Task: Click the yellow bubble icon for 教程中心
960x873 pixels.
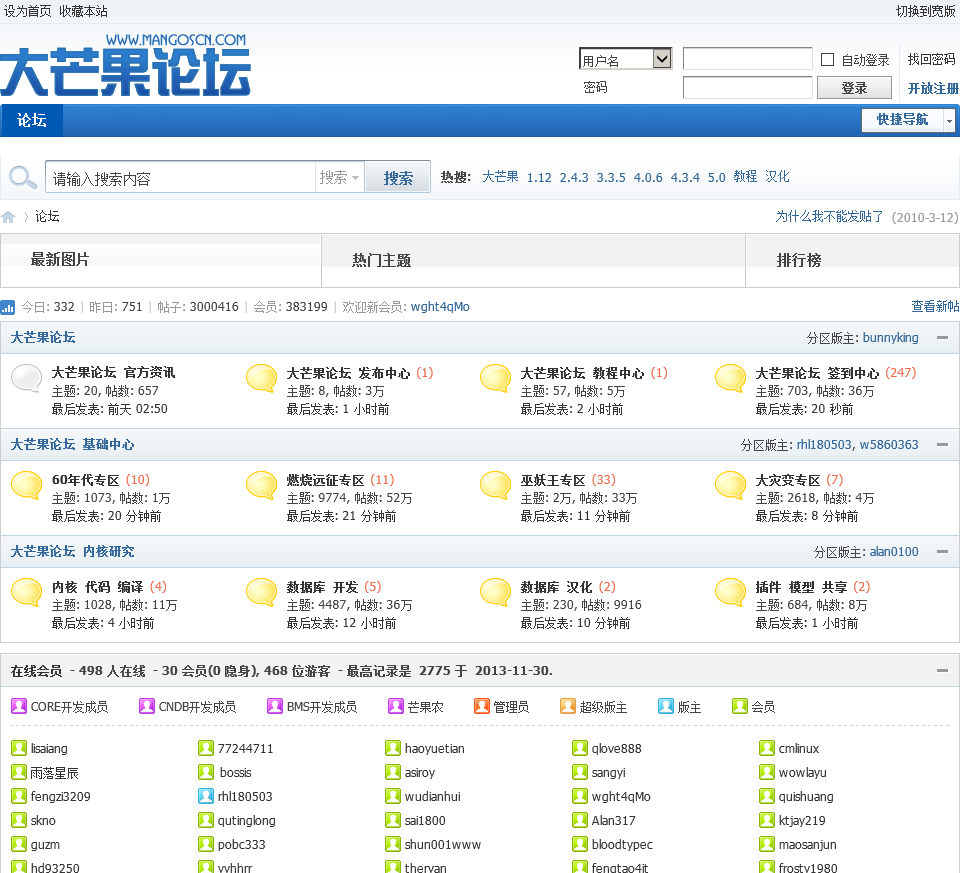Action: (x=495, y=378)
